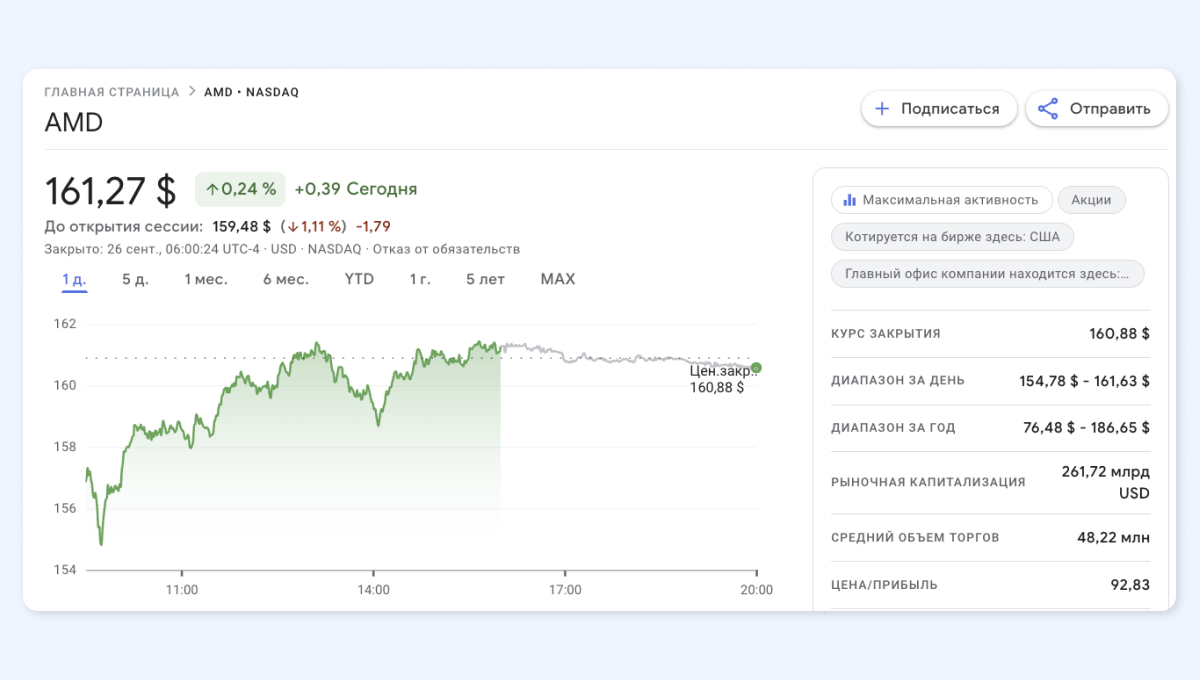Click the РЫНОЧНАЯ КАПИТАЛИЗАЦИЯ row label

tap(928, 482)
